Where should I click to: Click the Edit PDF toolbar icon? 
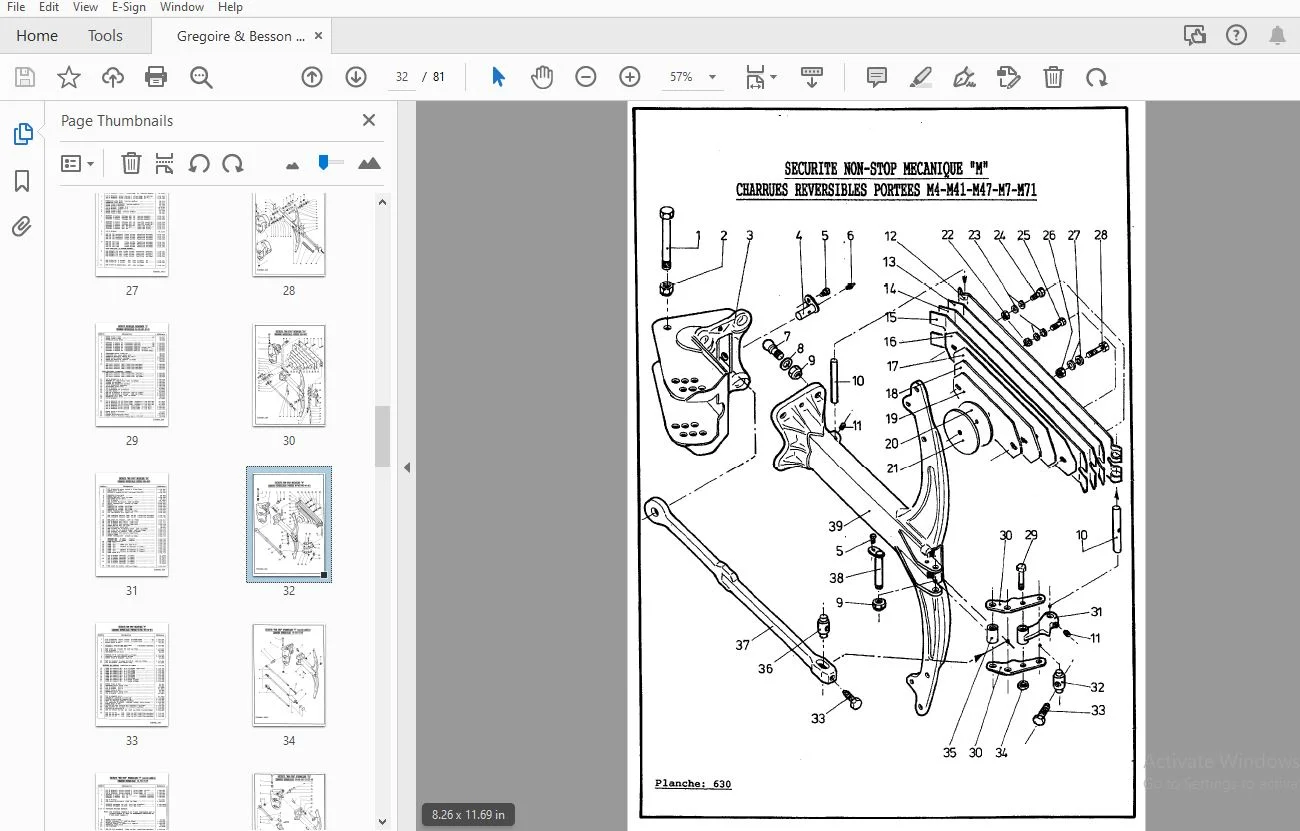[x=1009, y=77]
